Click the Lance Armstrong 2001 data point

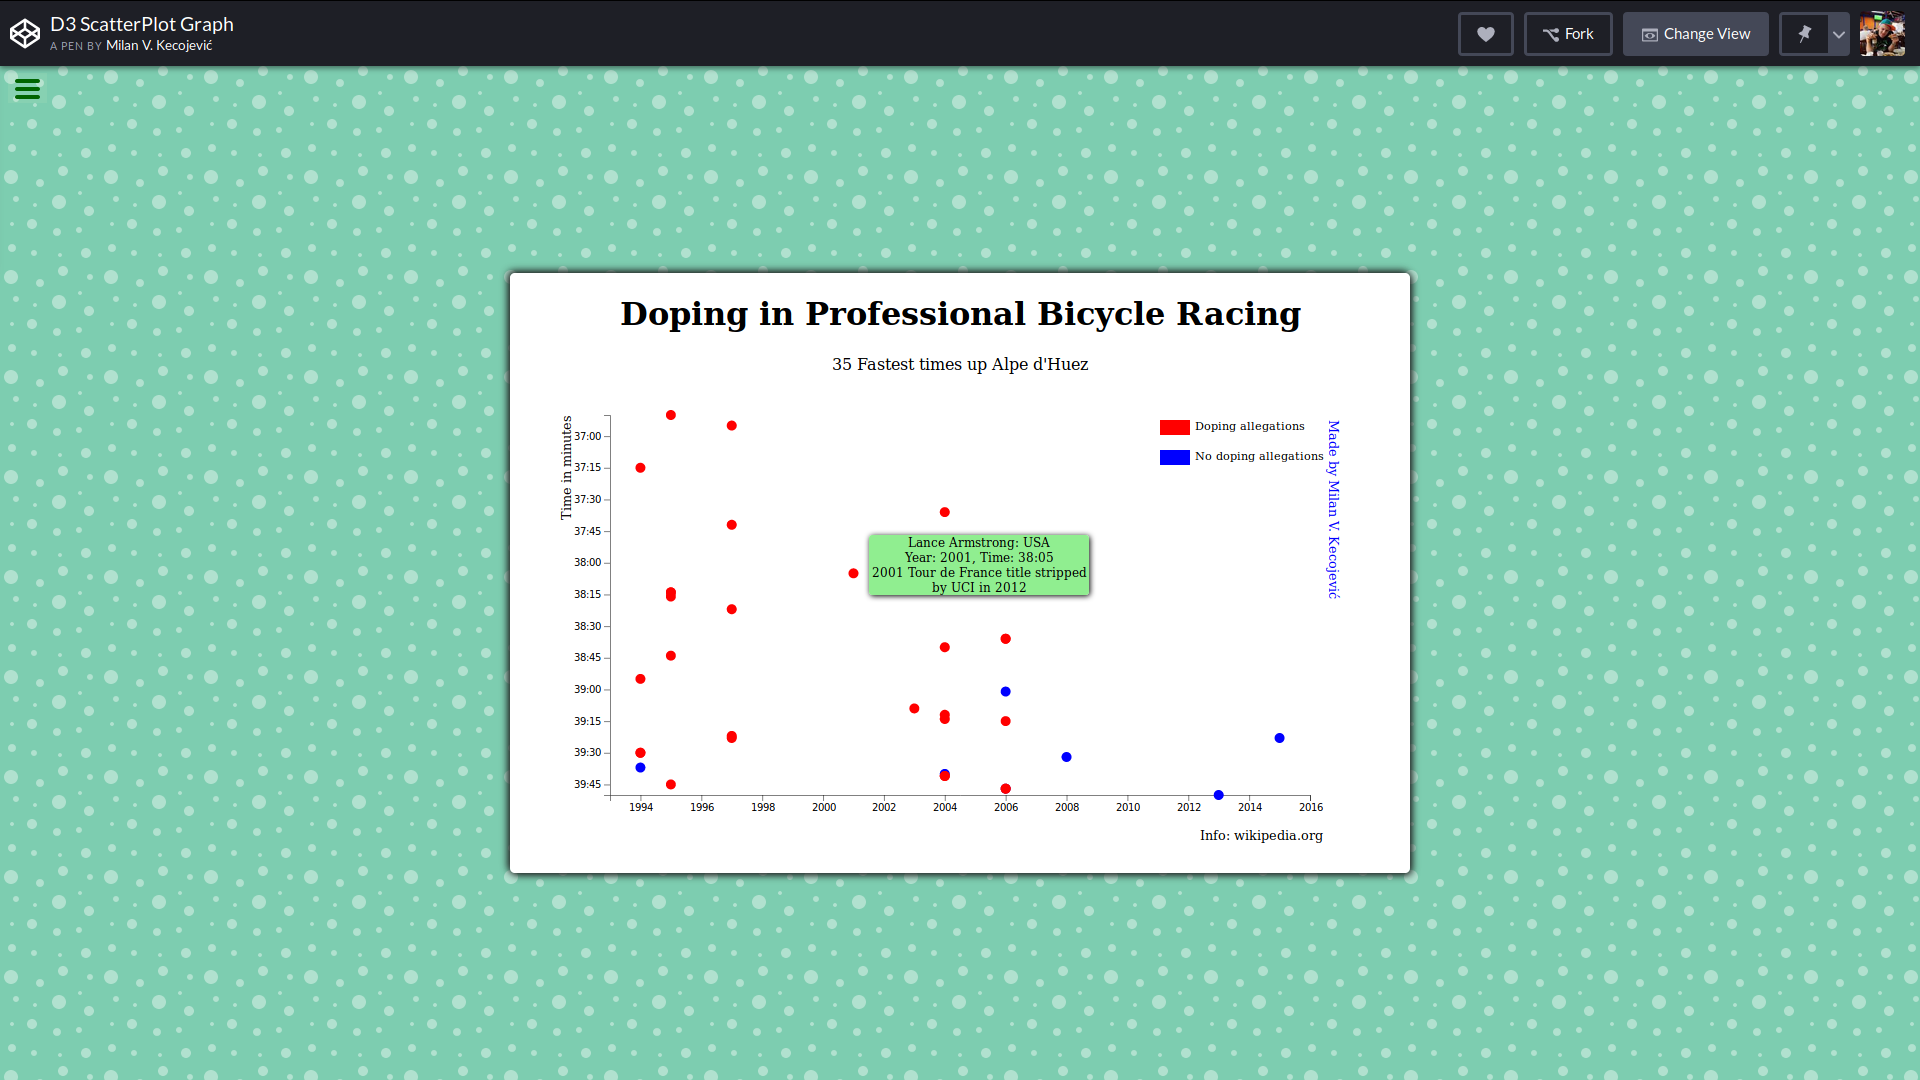click(853, 573)
